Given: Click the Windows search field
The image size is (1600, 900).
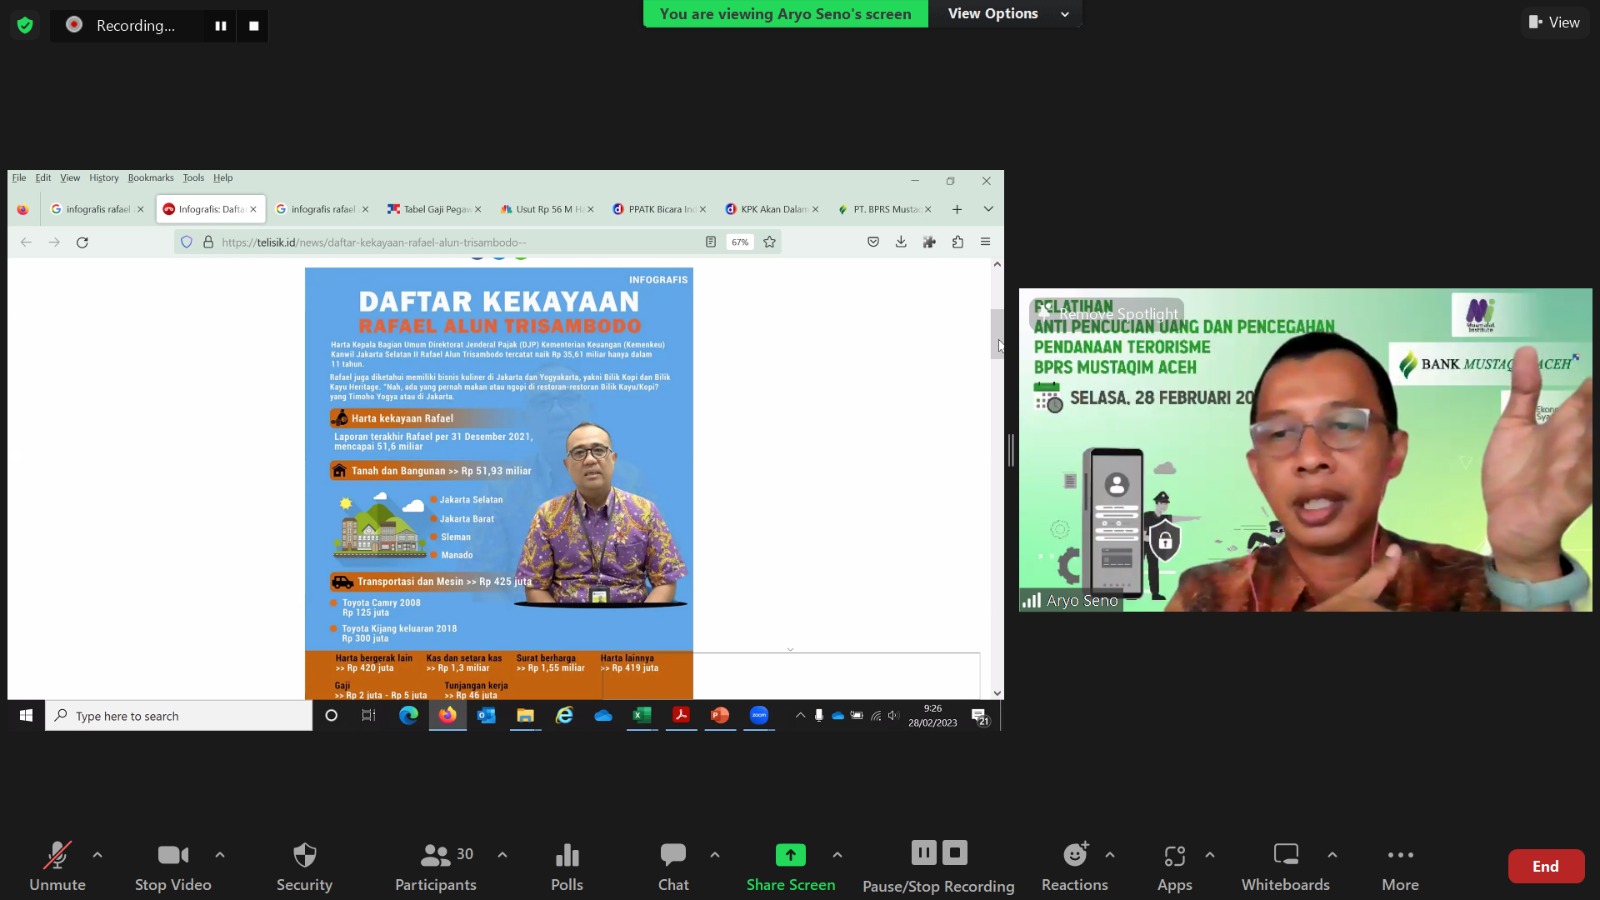Looking at the screenshot, I should [x=178, y=715].
